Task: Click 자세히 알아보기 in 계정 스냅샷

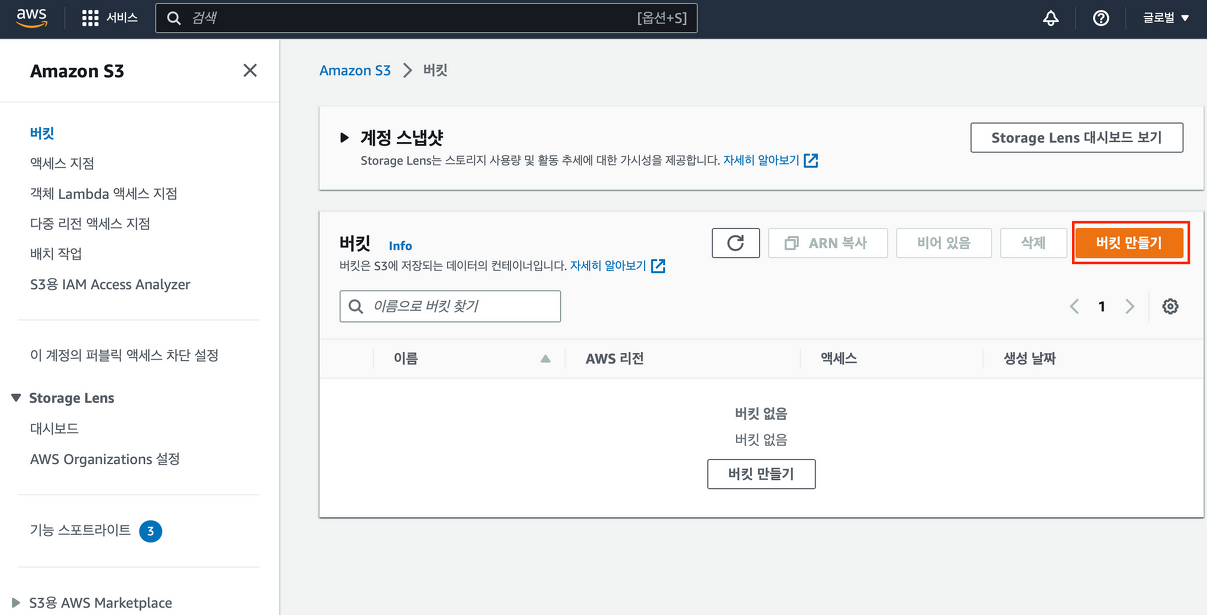Action: tap(761, 160)
